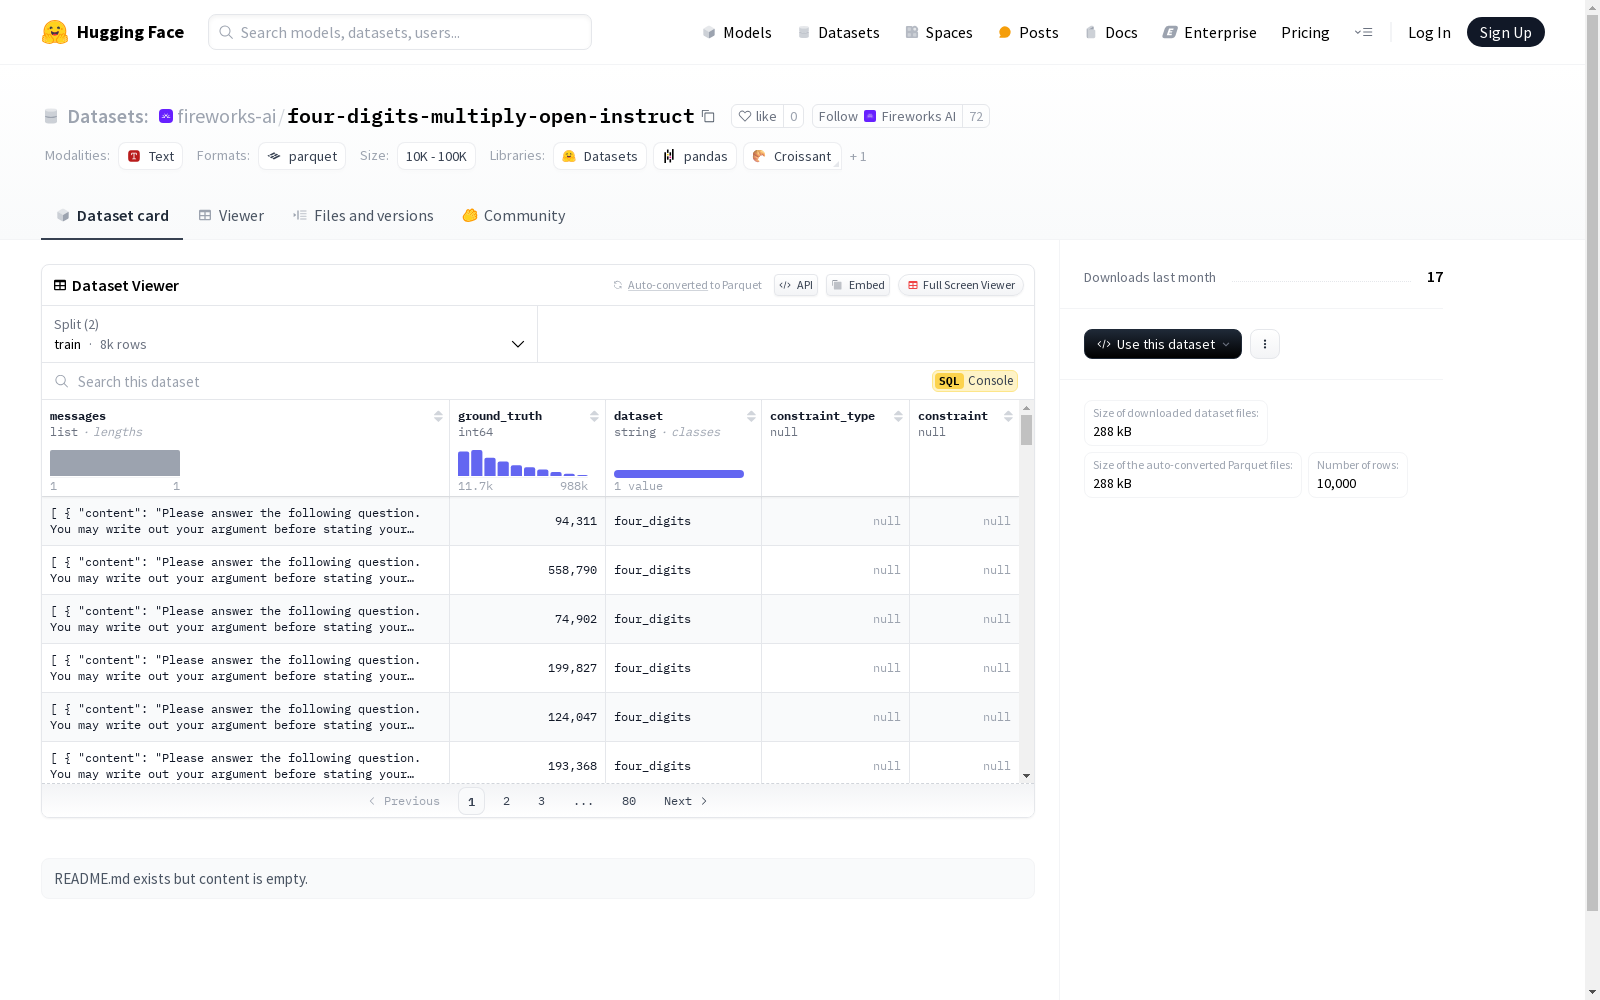
Task: Open the more navigation menu icon
Action: (x=1363, y=32)
